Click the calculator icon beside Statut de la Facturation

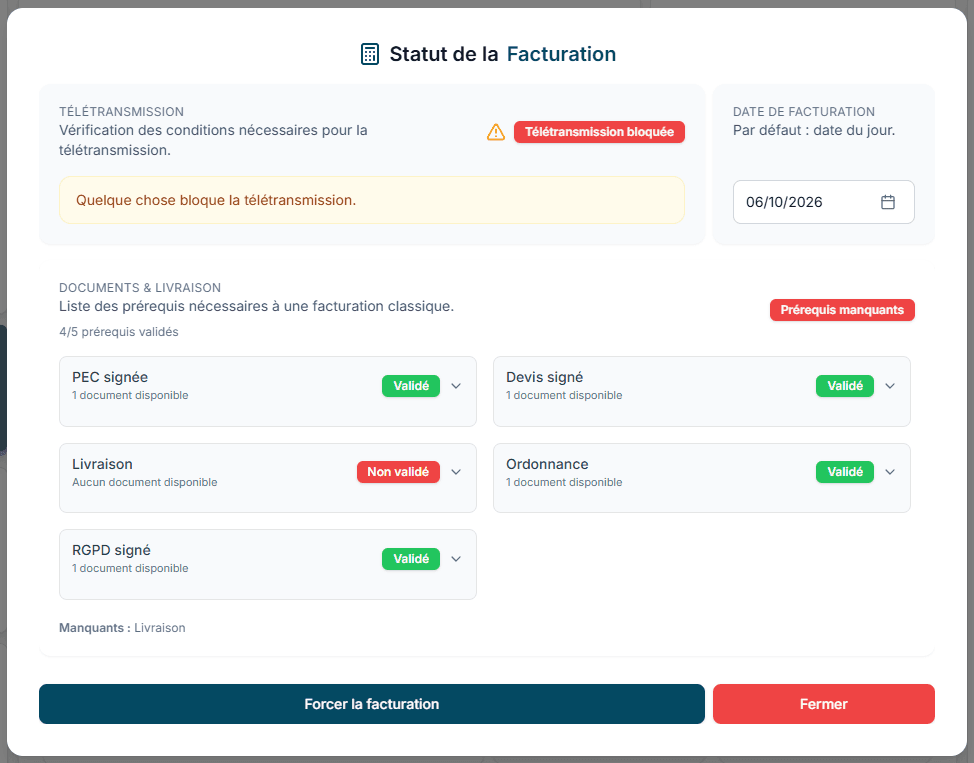[370, 54]
